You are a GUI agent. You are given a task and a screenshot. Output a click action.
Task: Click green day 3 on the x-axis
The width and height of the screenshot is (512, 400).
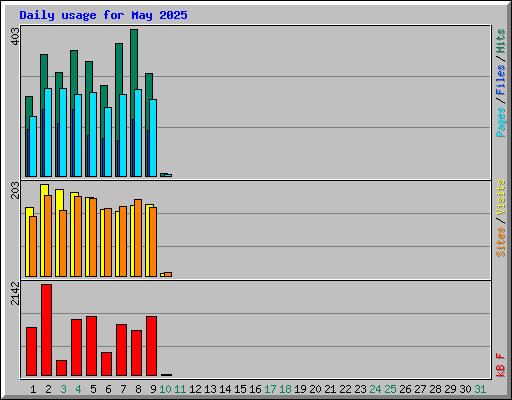coord(63,389)
